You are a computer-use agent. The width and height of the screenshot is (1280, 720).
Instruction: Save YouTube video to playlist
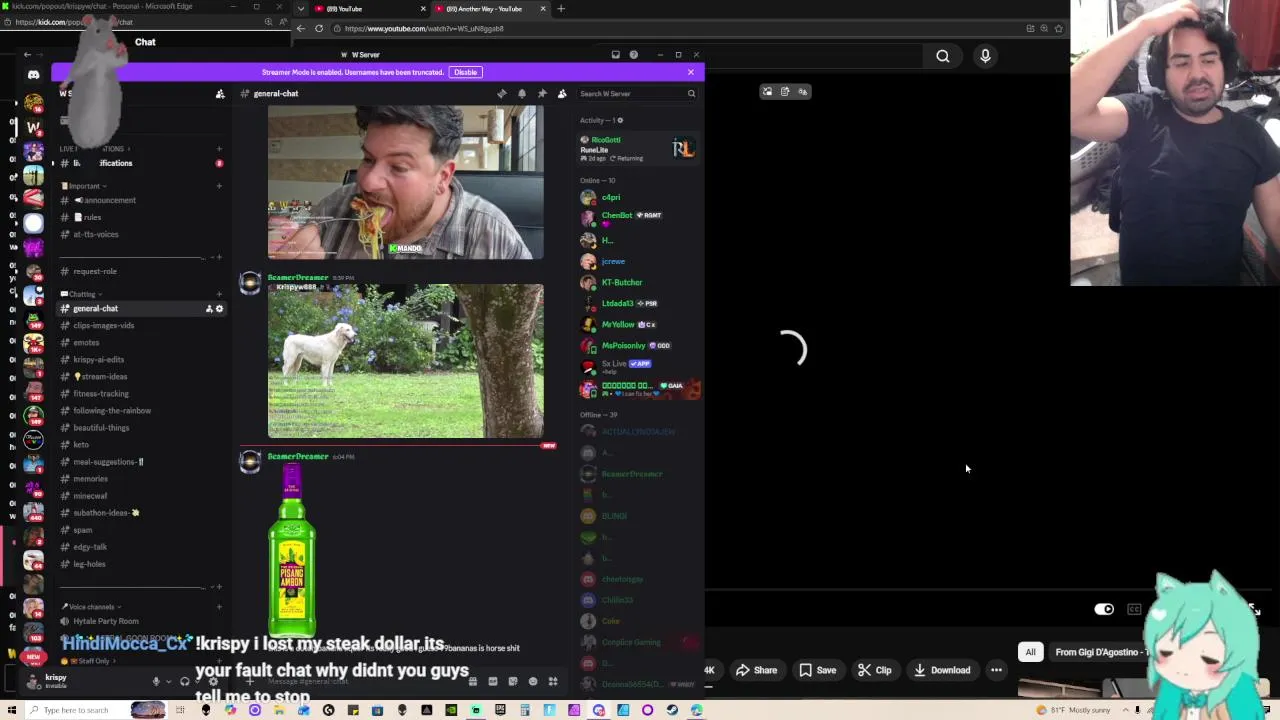coord(817,670)
